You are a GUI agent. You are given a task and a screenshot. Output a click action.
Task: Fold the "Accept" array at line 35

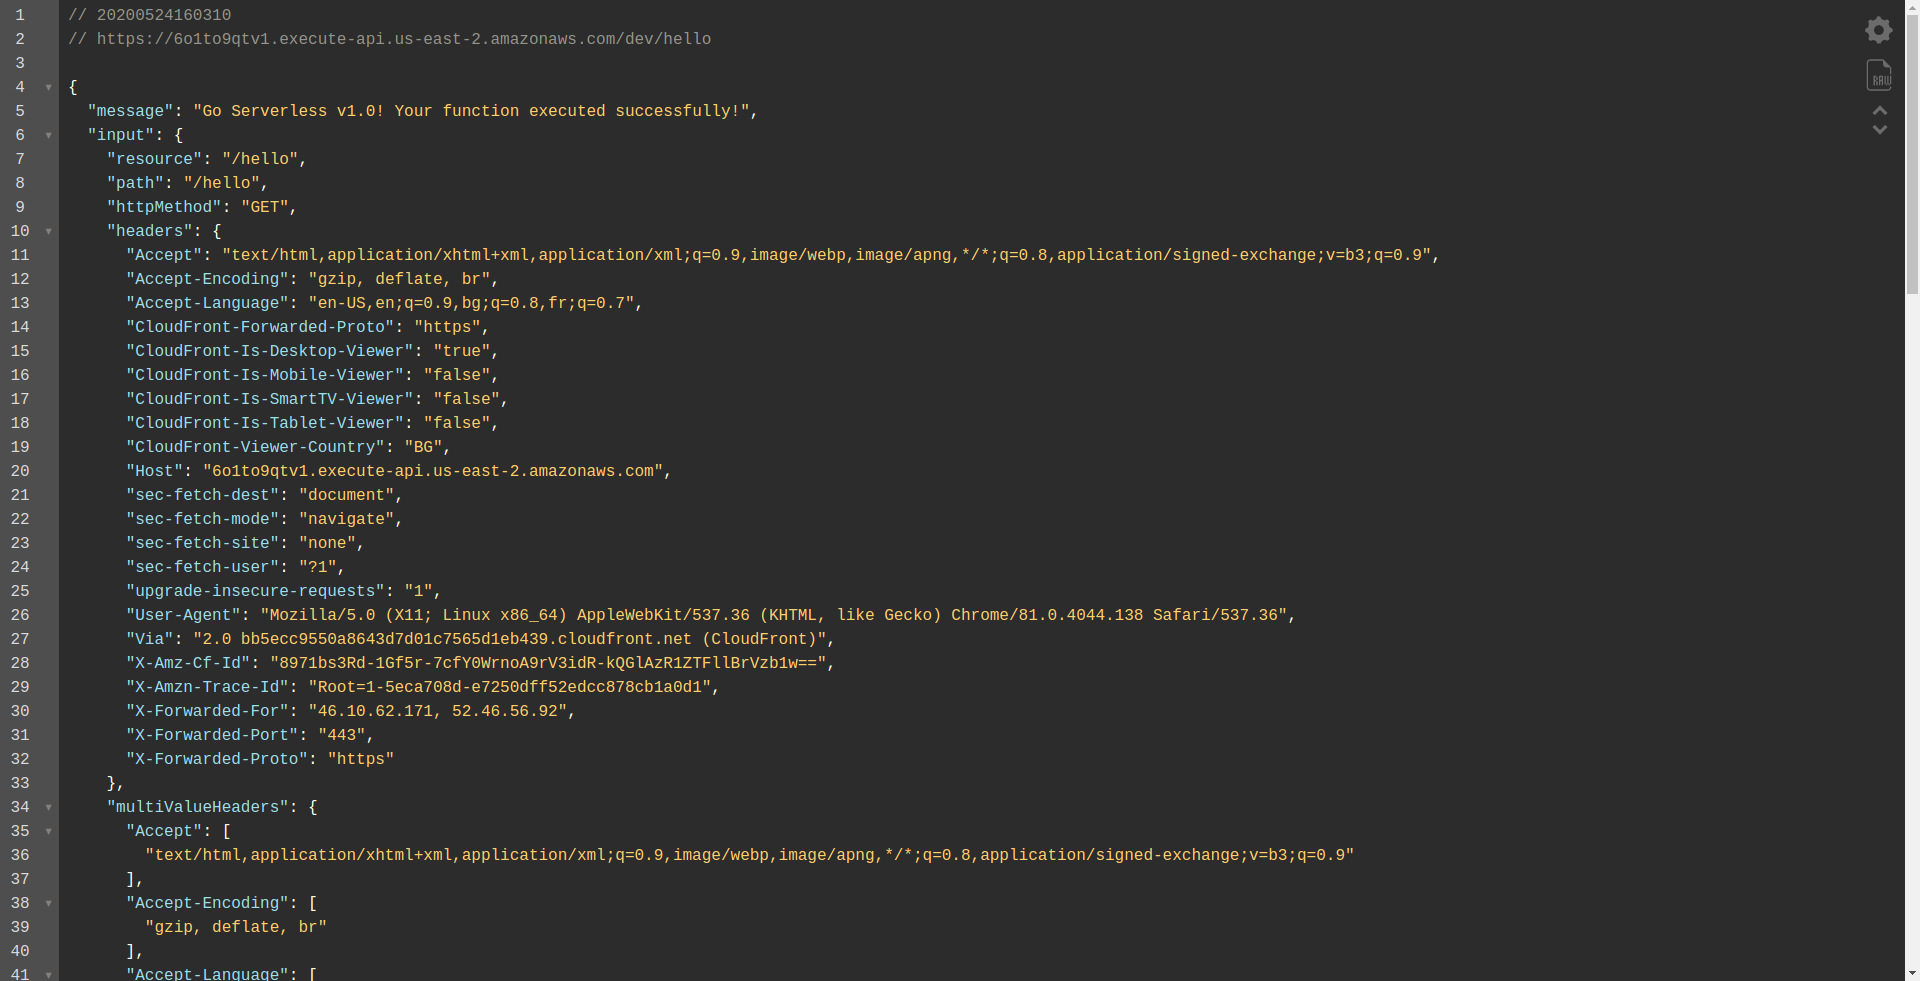pyautogui.click(x=48, y=832)
